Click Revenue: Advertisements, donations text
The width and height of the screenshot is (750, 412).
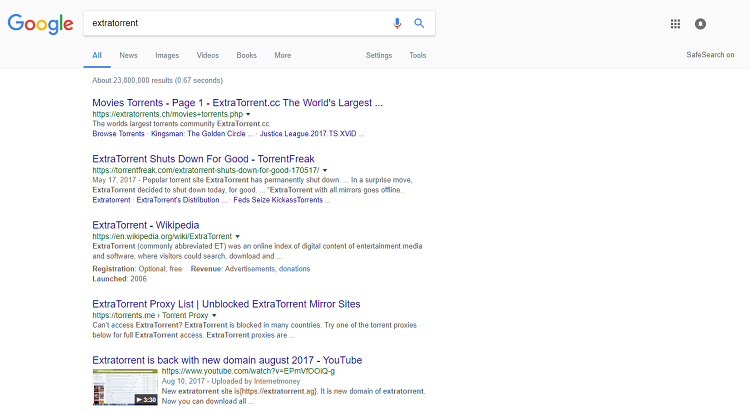pos(250,269)
